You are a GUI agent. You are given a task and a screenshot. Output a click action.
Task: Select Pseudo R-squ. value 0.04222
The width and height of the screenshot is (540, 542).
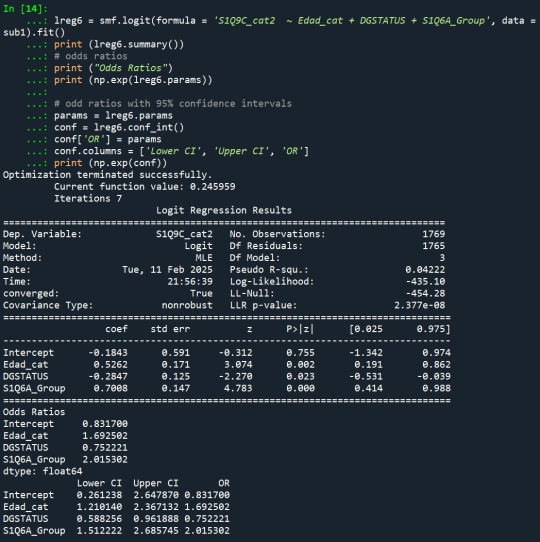[425, 270]
